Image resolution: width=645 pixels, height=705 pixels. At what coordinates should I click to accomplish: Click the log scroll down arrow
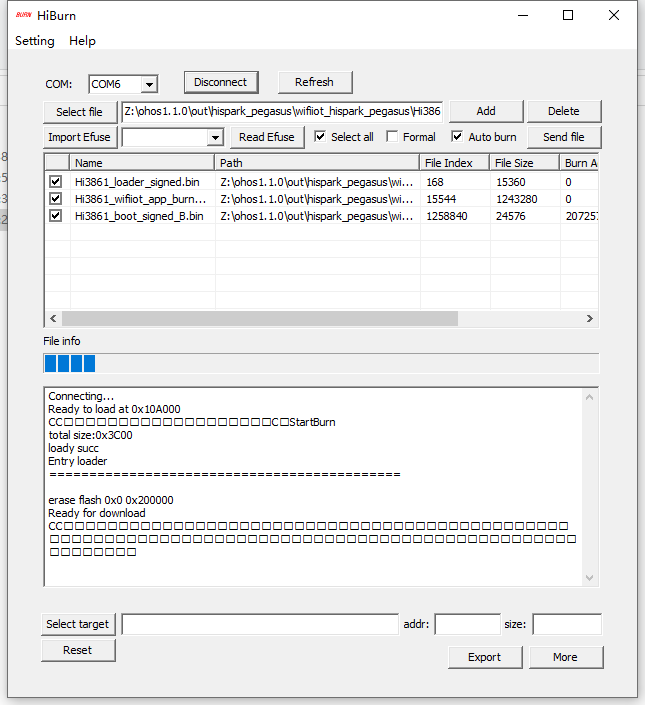pyautogui.click(x=589, y=578)
